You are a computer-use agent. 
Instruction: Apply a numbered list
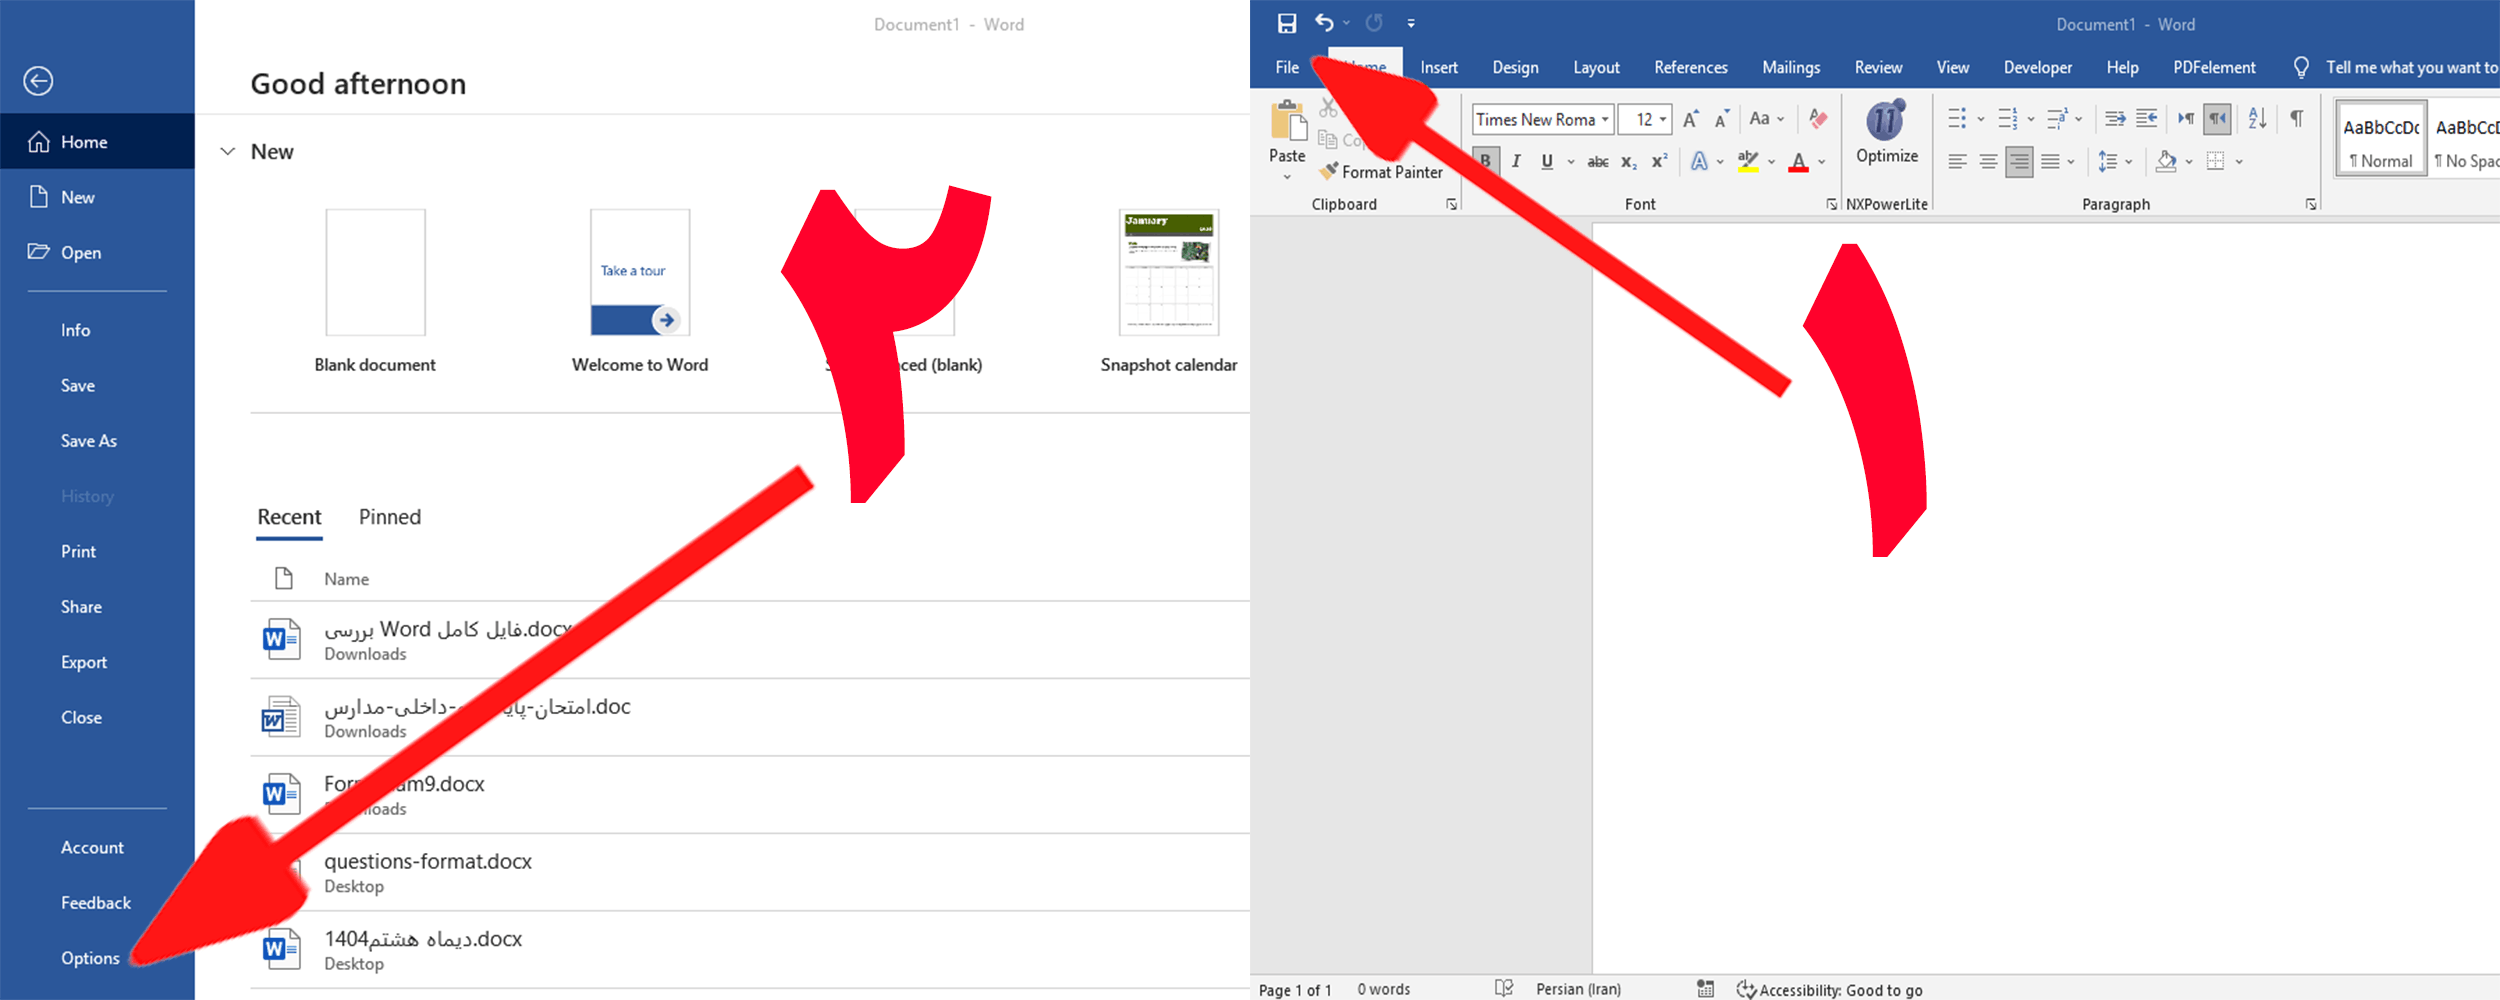(2007, 119)
